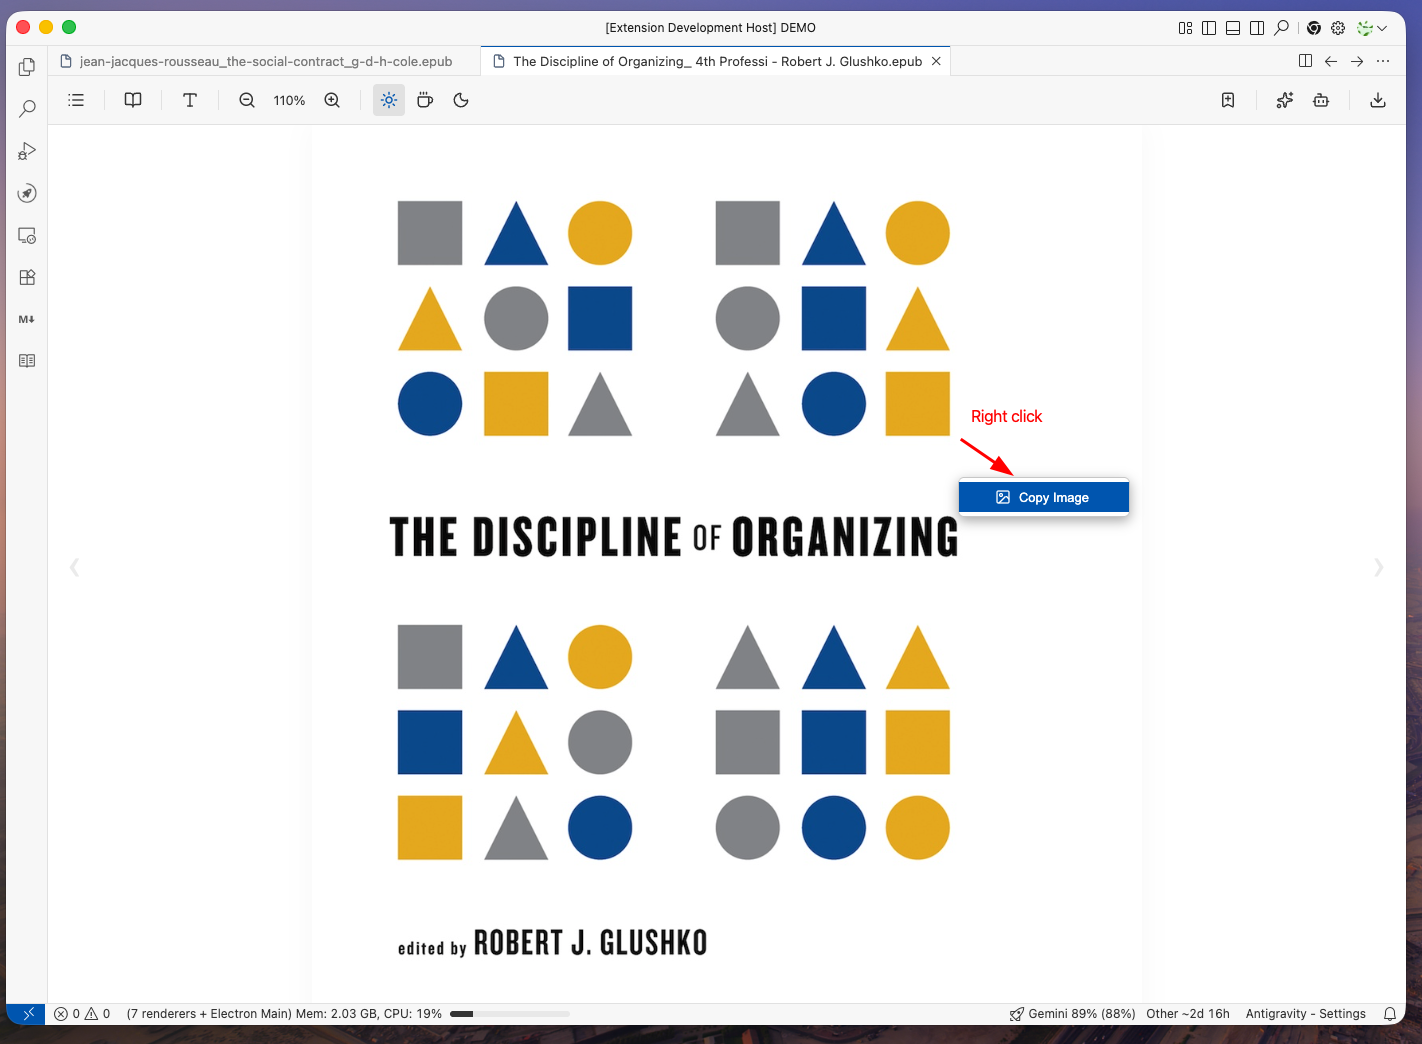1422x1044 pixels.
Task: Click the 'Other ~2d 16h' status item
Action: click(x=1188, y=1014)
